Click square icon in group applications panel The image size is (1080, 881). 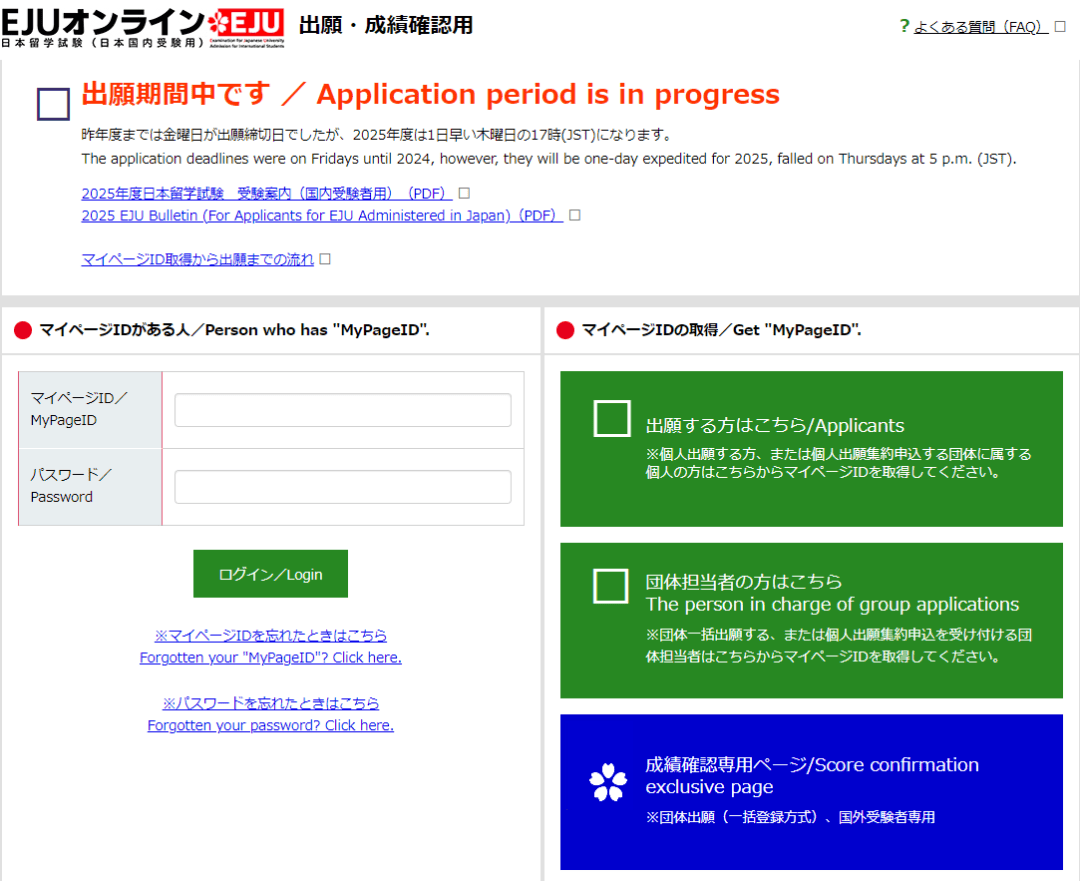coord(610,586)
